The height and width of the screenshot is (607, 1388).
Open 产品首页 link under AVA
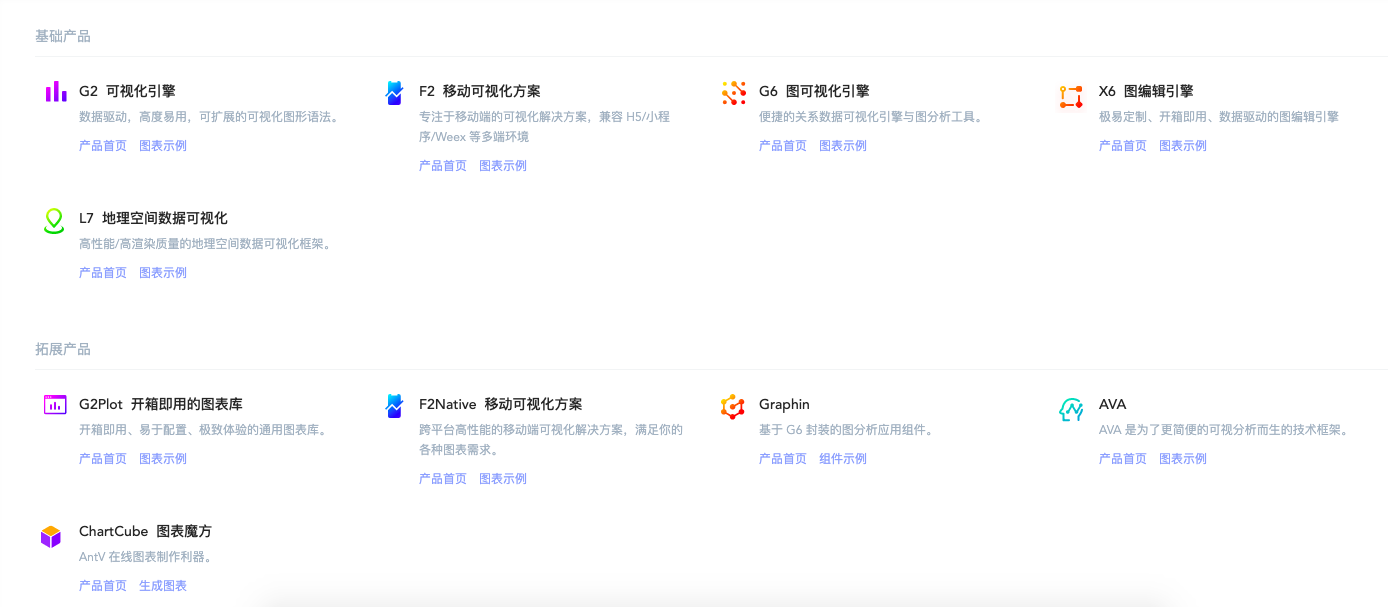(x=1123, y=459)
